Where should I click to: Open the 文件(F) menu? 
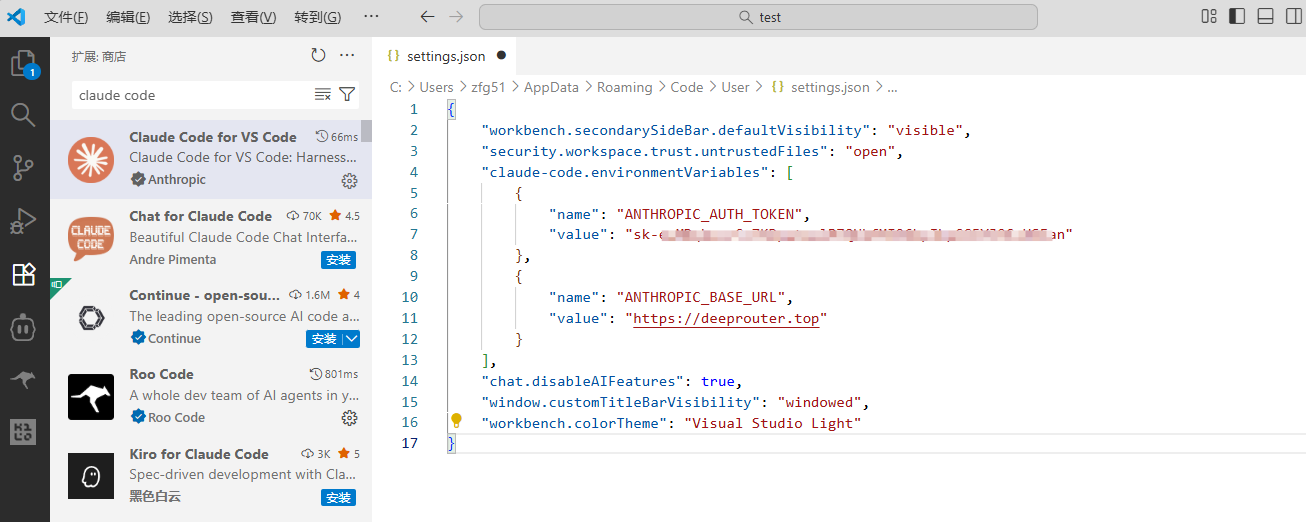tap(67, 17)
